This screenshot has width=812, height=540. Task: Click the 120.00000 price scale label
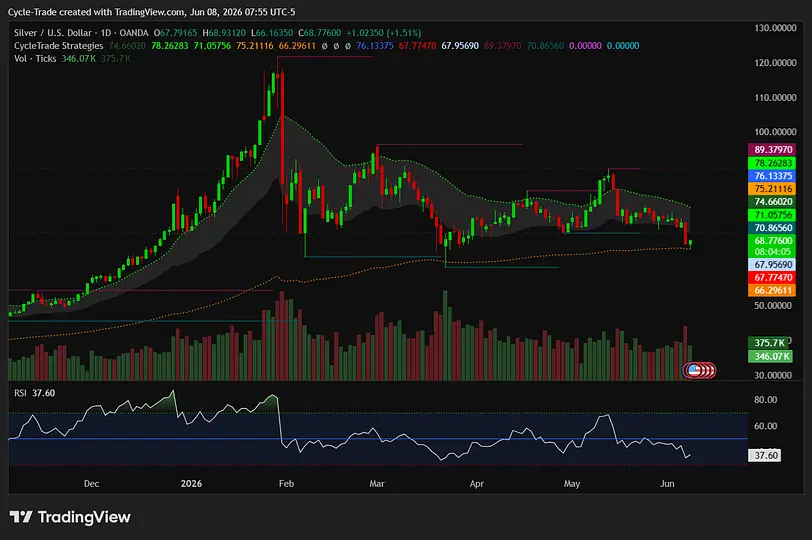pos(775,63)
